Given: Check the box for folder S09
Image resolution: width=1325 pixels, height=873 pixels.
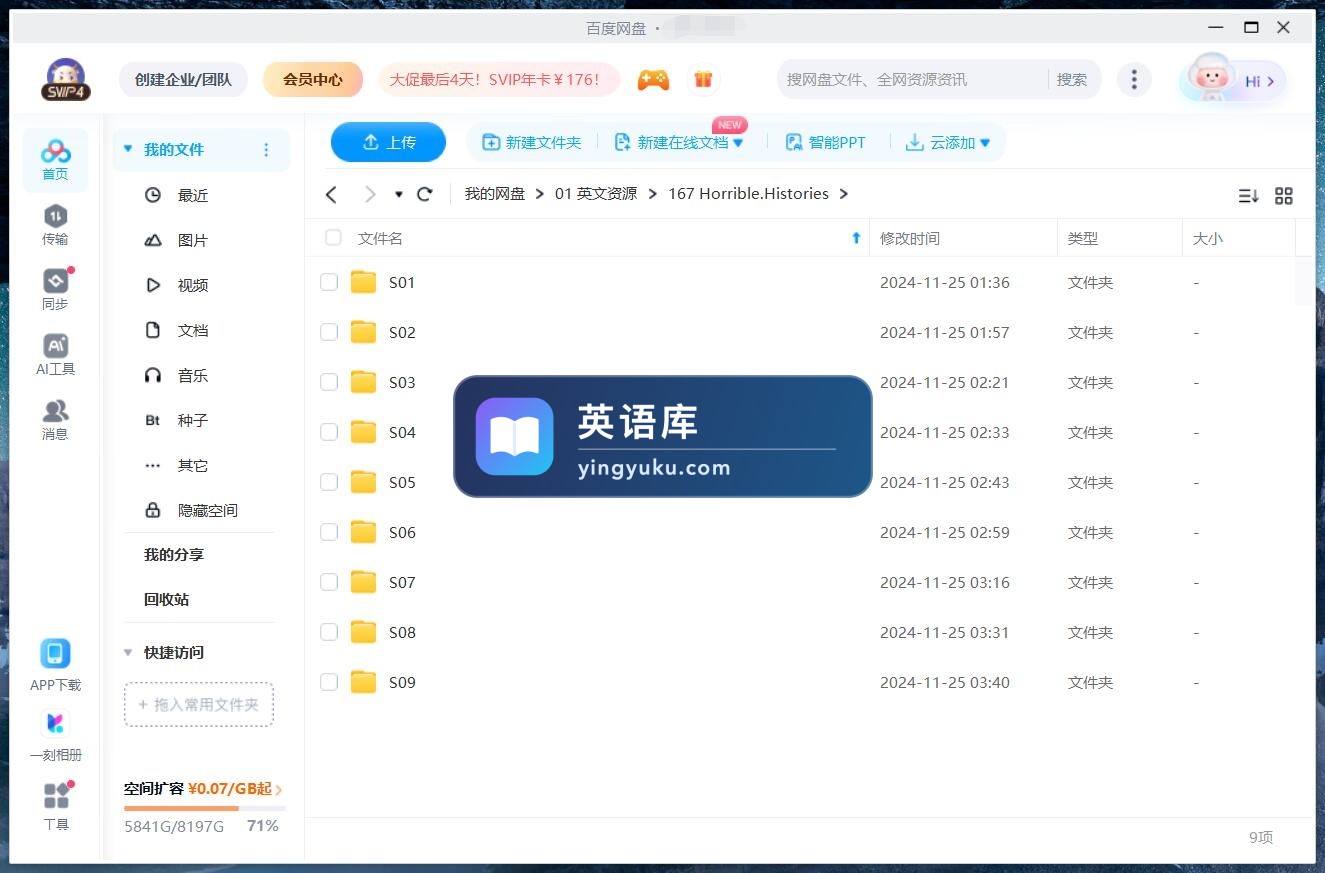Looking at the screenshot, I should pos(329,682).
